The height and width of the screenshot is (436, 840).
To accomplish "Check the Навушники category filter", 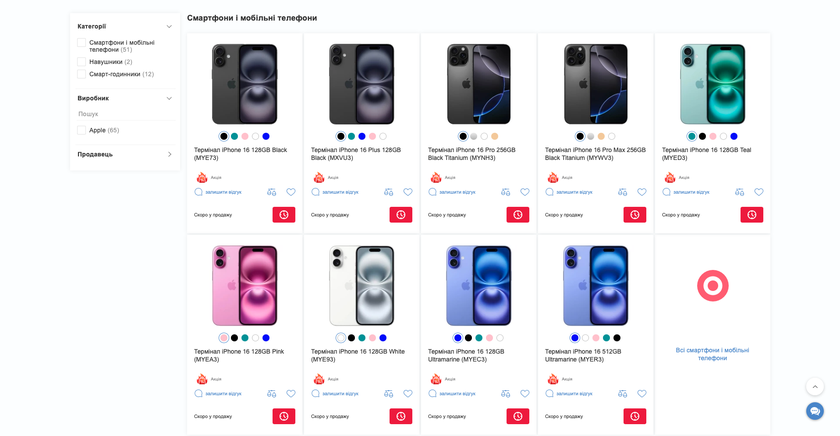I will pyautogui.click(x=82, y=62).
